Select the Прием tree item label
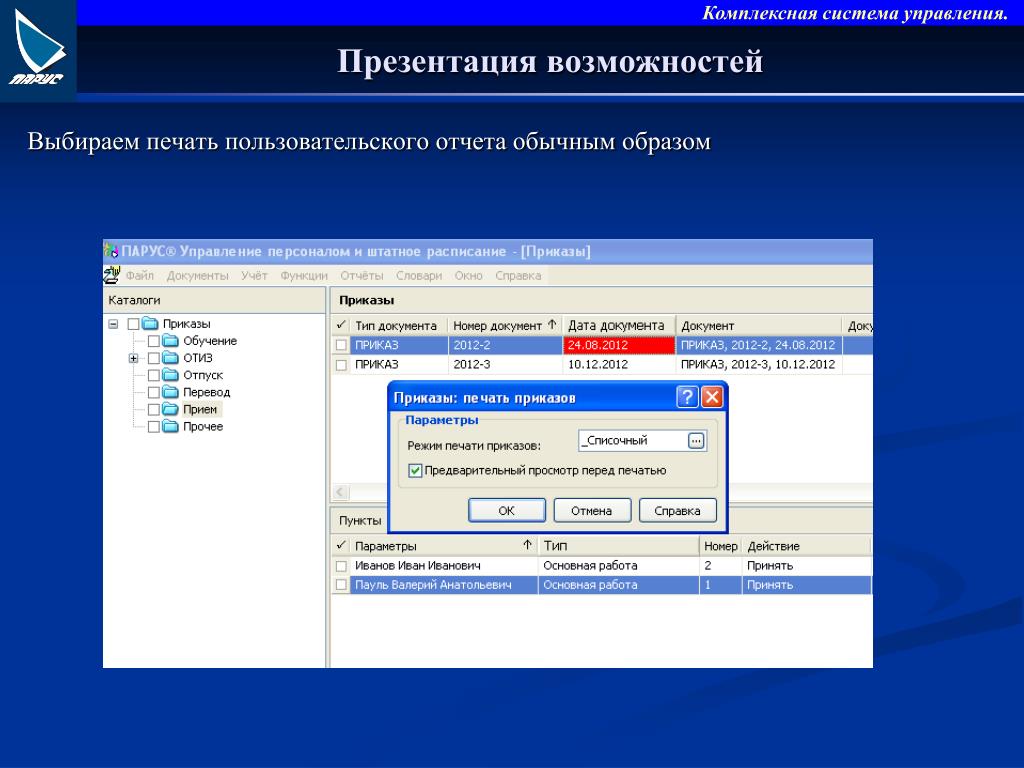The height and width of the screenshot is (768, 1024). point(200,409)
